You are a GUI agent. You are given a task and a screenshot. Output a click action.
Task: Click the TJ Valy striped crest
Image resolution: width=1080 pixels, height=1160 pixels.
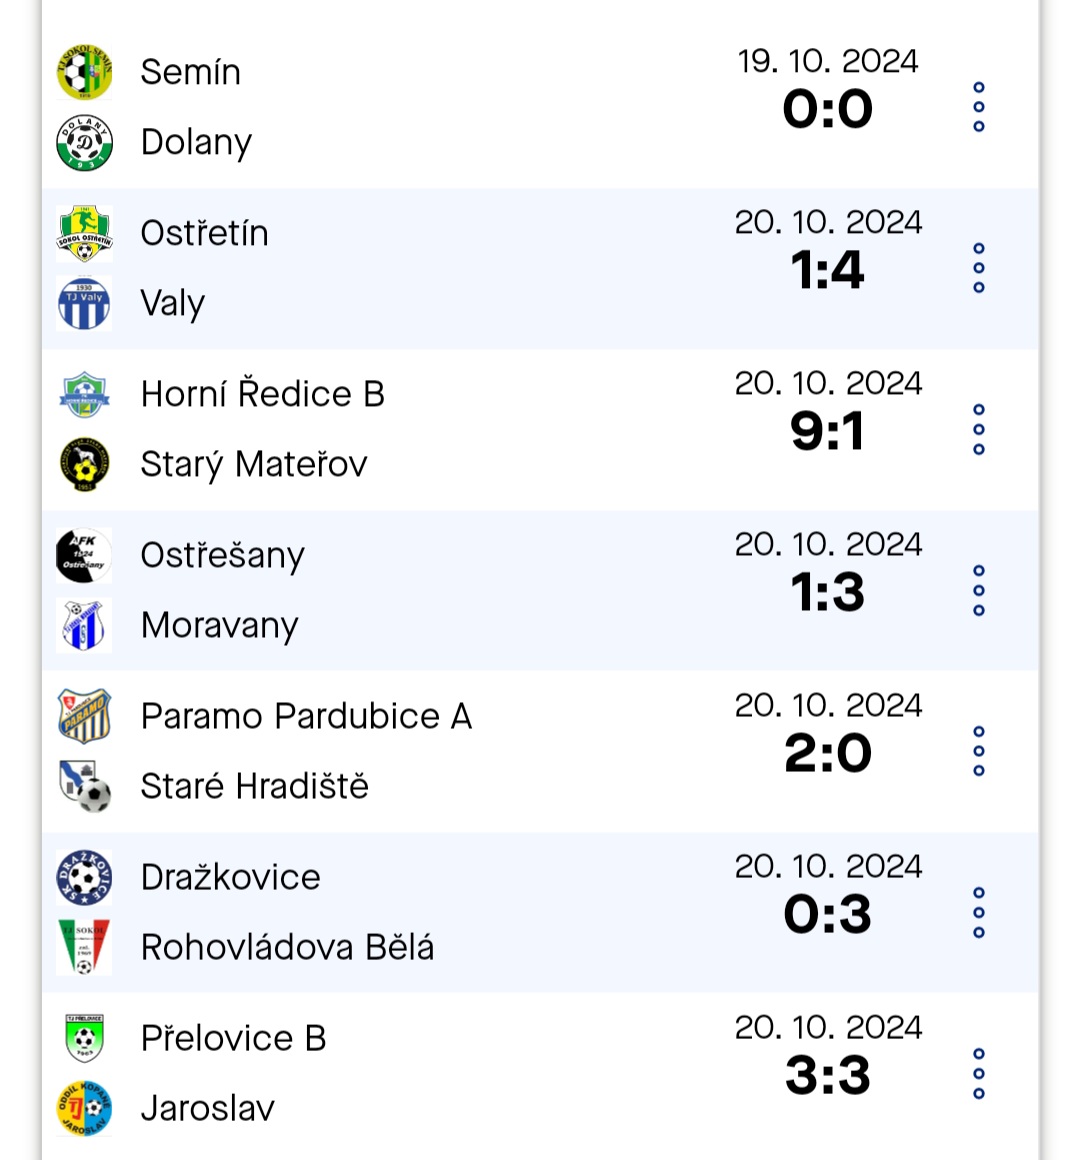click(x=84, y=303)
